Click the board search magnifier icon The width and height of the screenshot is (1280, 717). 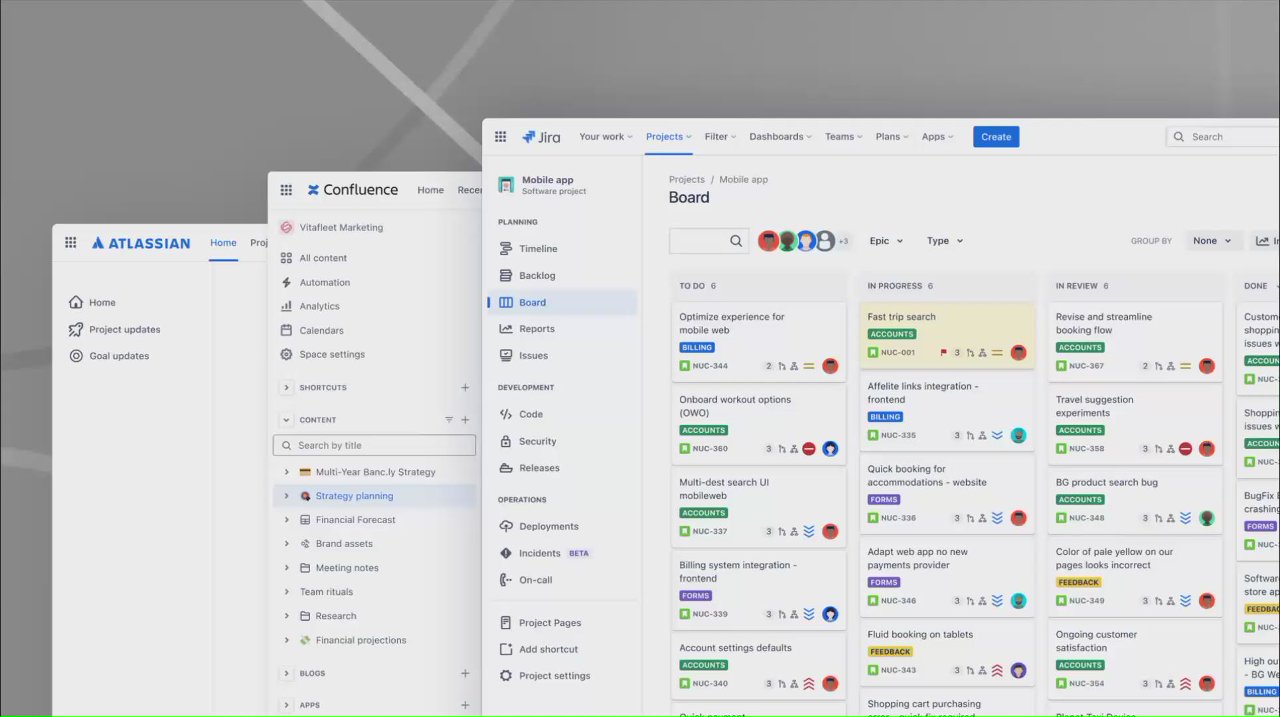point(736,241)
